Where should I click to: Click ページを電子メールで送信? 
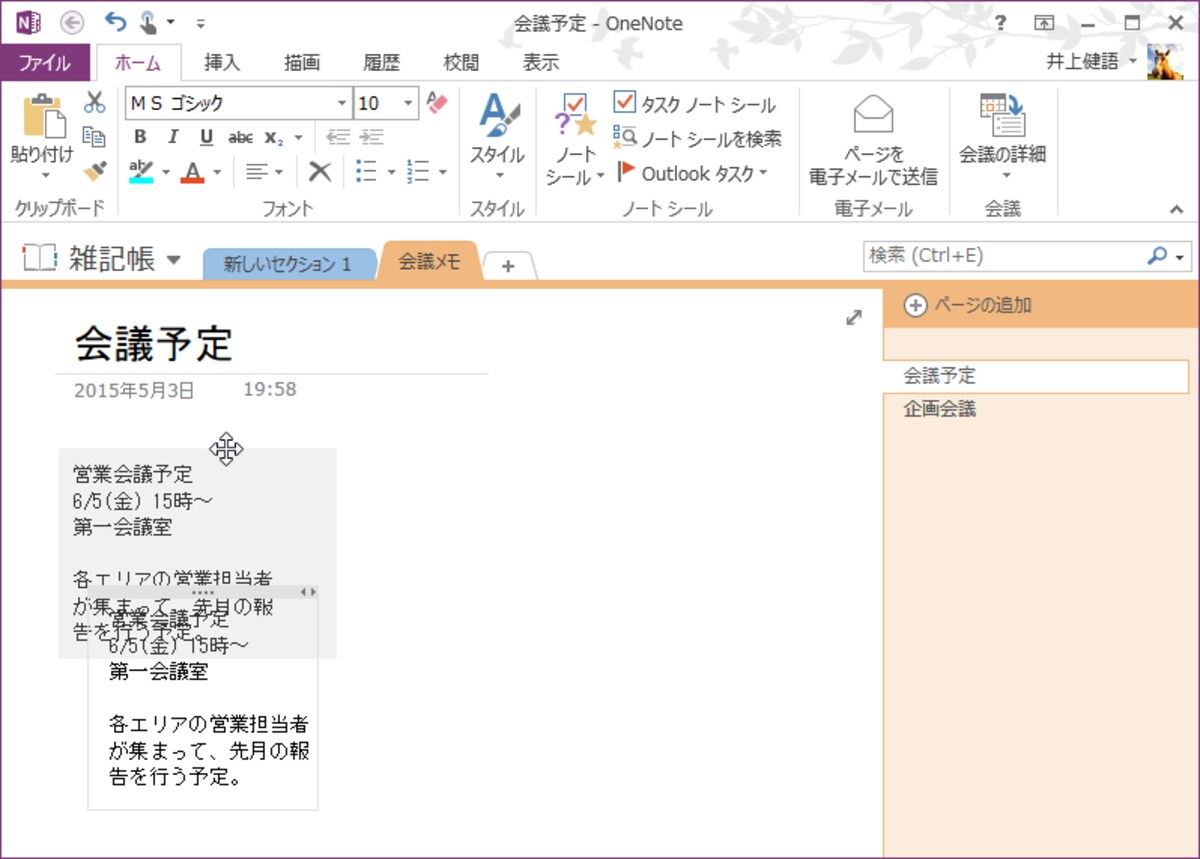click(x=873, y=140)
